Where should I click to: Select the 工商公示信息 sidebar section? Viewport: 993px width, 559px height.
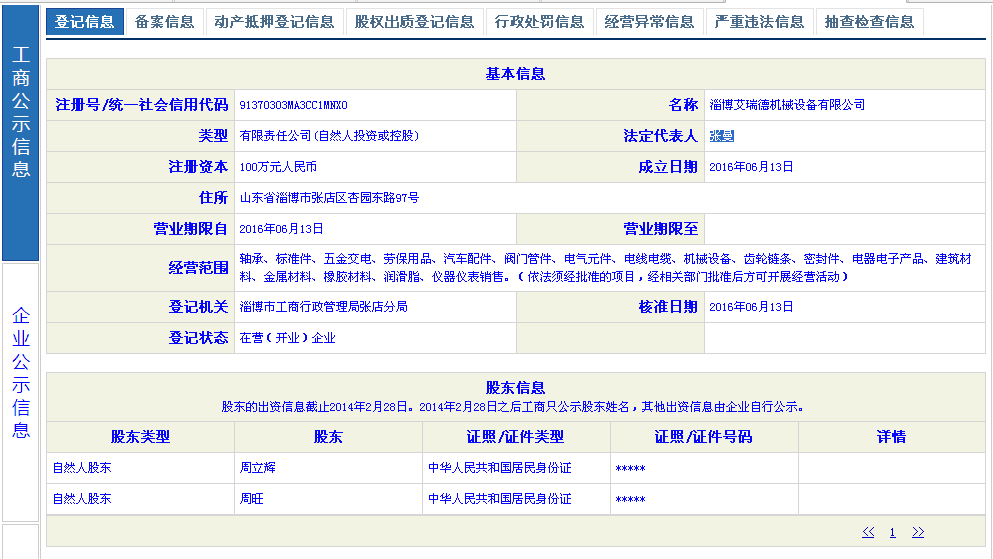pyautogui.click(x=21, y=110)
